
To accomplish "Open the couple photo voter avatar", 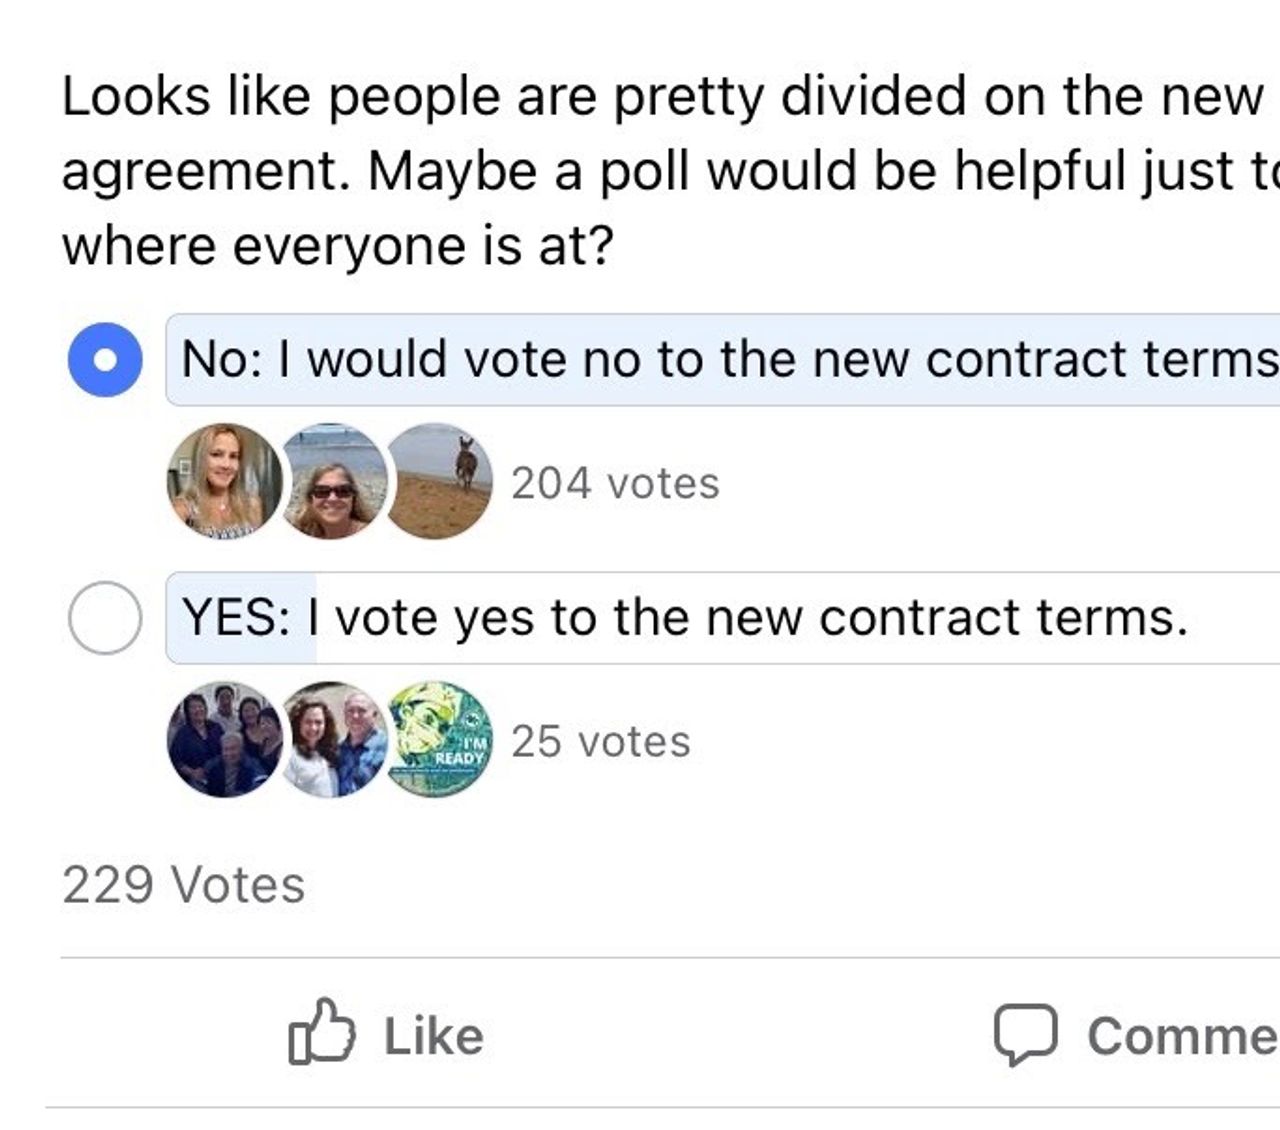I will point(334,740).
